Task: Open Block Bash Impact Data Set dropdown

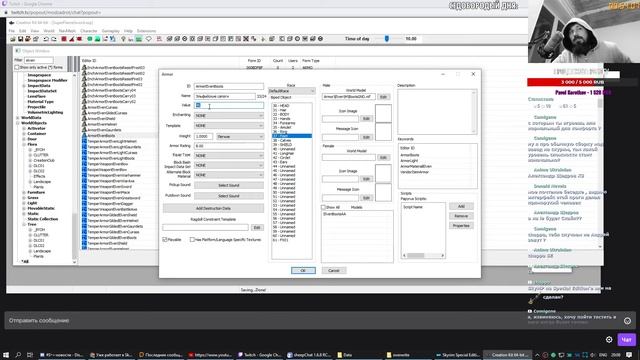Action: click(229, 165)
